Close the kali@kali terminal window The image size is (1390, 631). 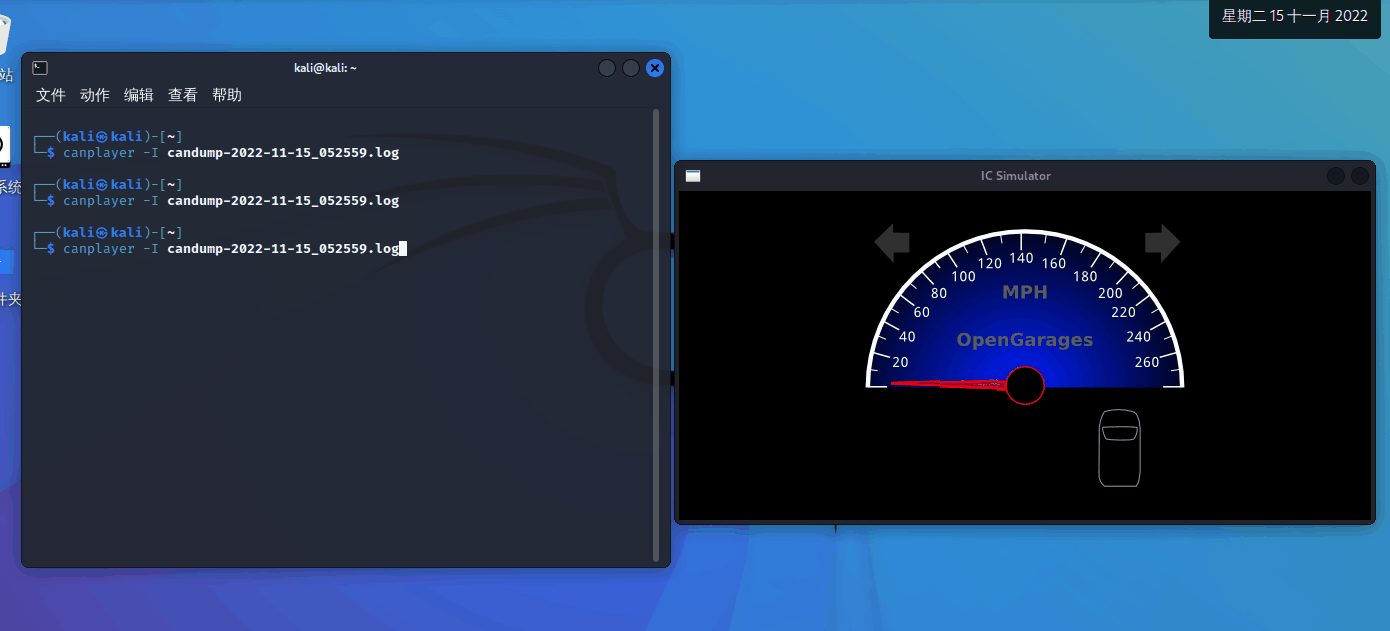pos(655,68)
